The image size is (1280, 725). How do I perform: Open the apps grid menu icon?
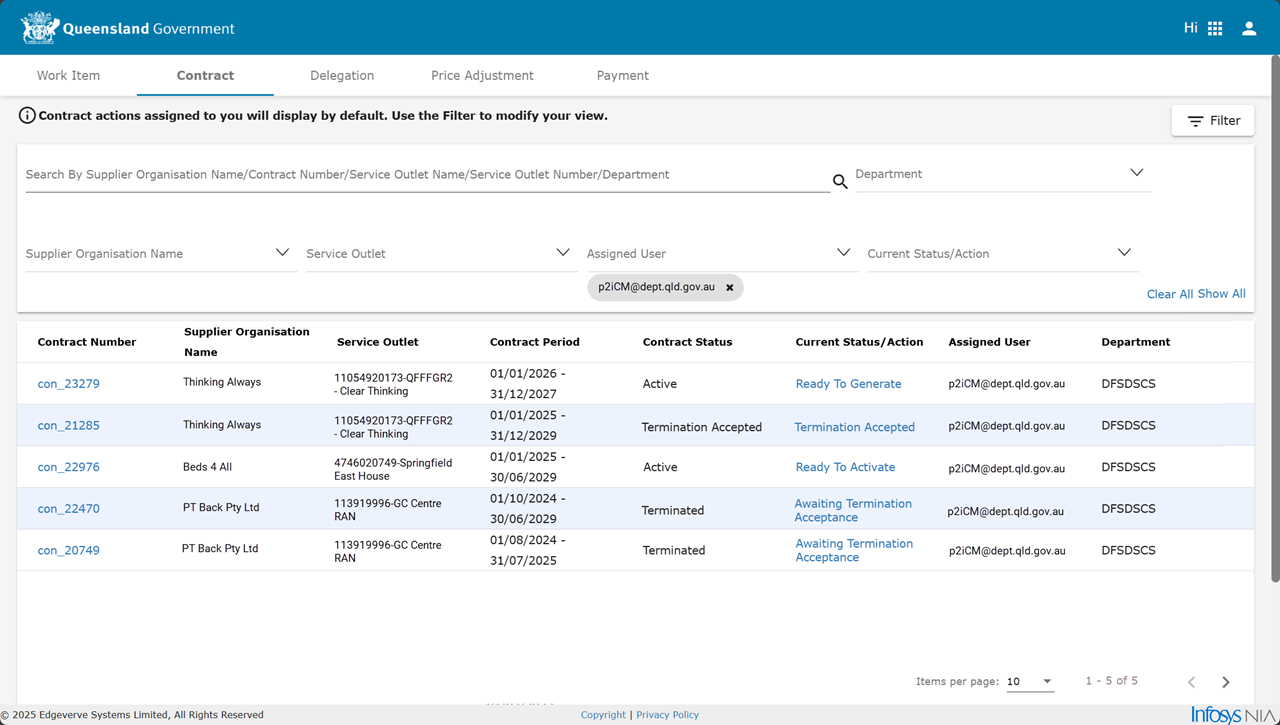[1215, 29]
